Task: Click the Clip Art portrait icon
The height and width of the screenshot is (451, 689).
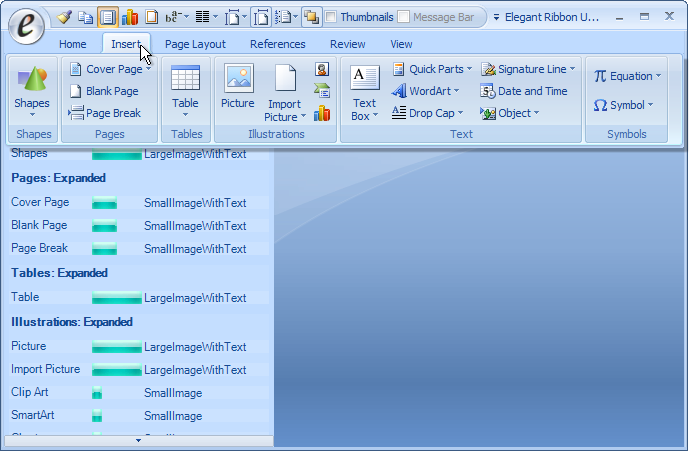Action: (x=322, y=69)
